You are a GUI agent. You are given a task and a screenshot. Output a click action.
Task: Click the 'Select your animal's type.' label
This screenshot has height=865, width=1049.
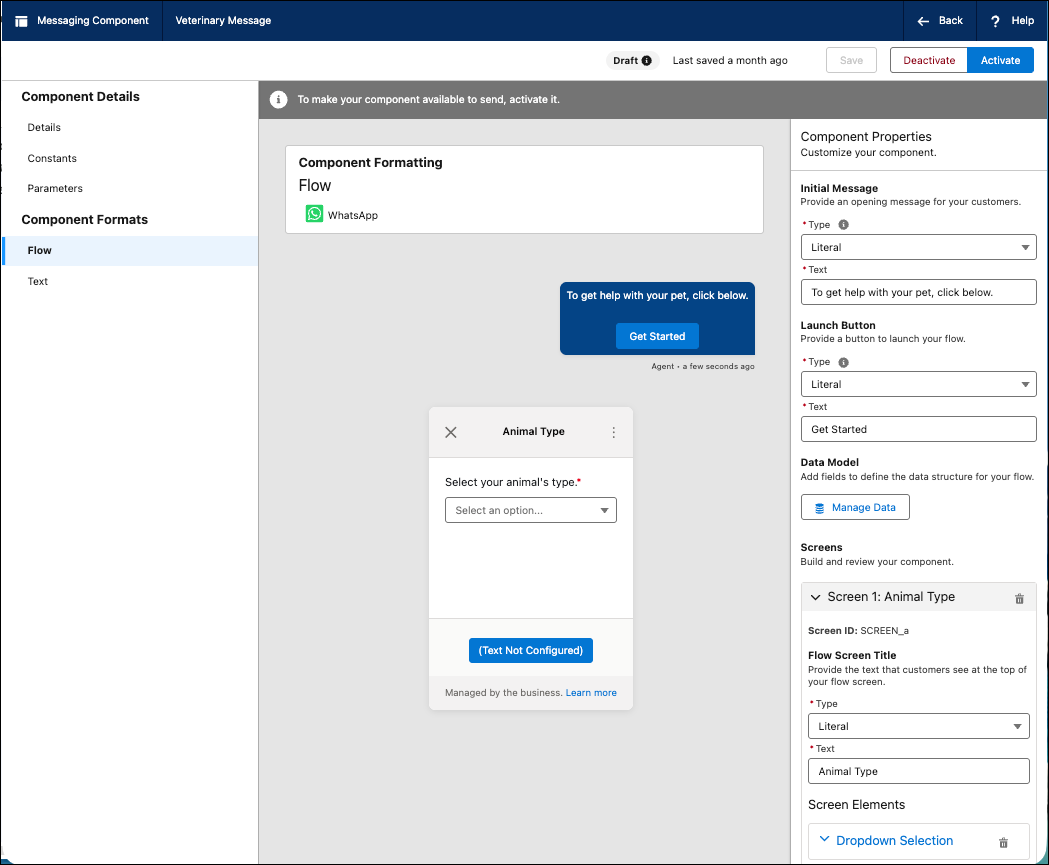(x=510, y=482)
